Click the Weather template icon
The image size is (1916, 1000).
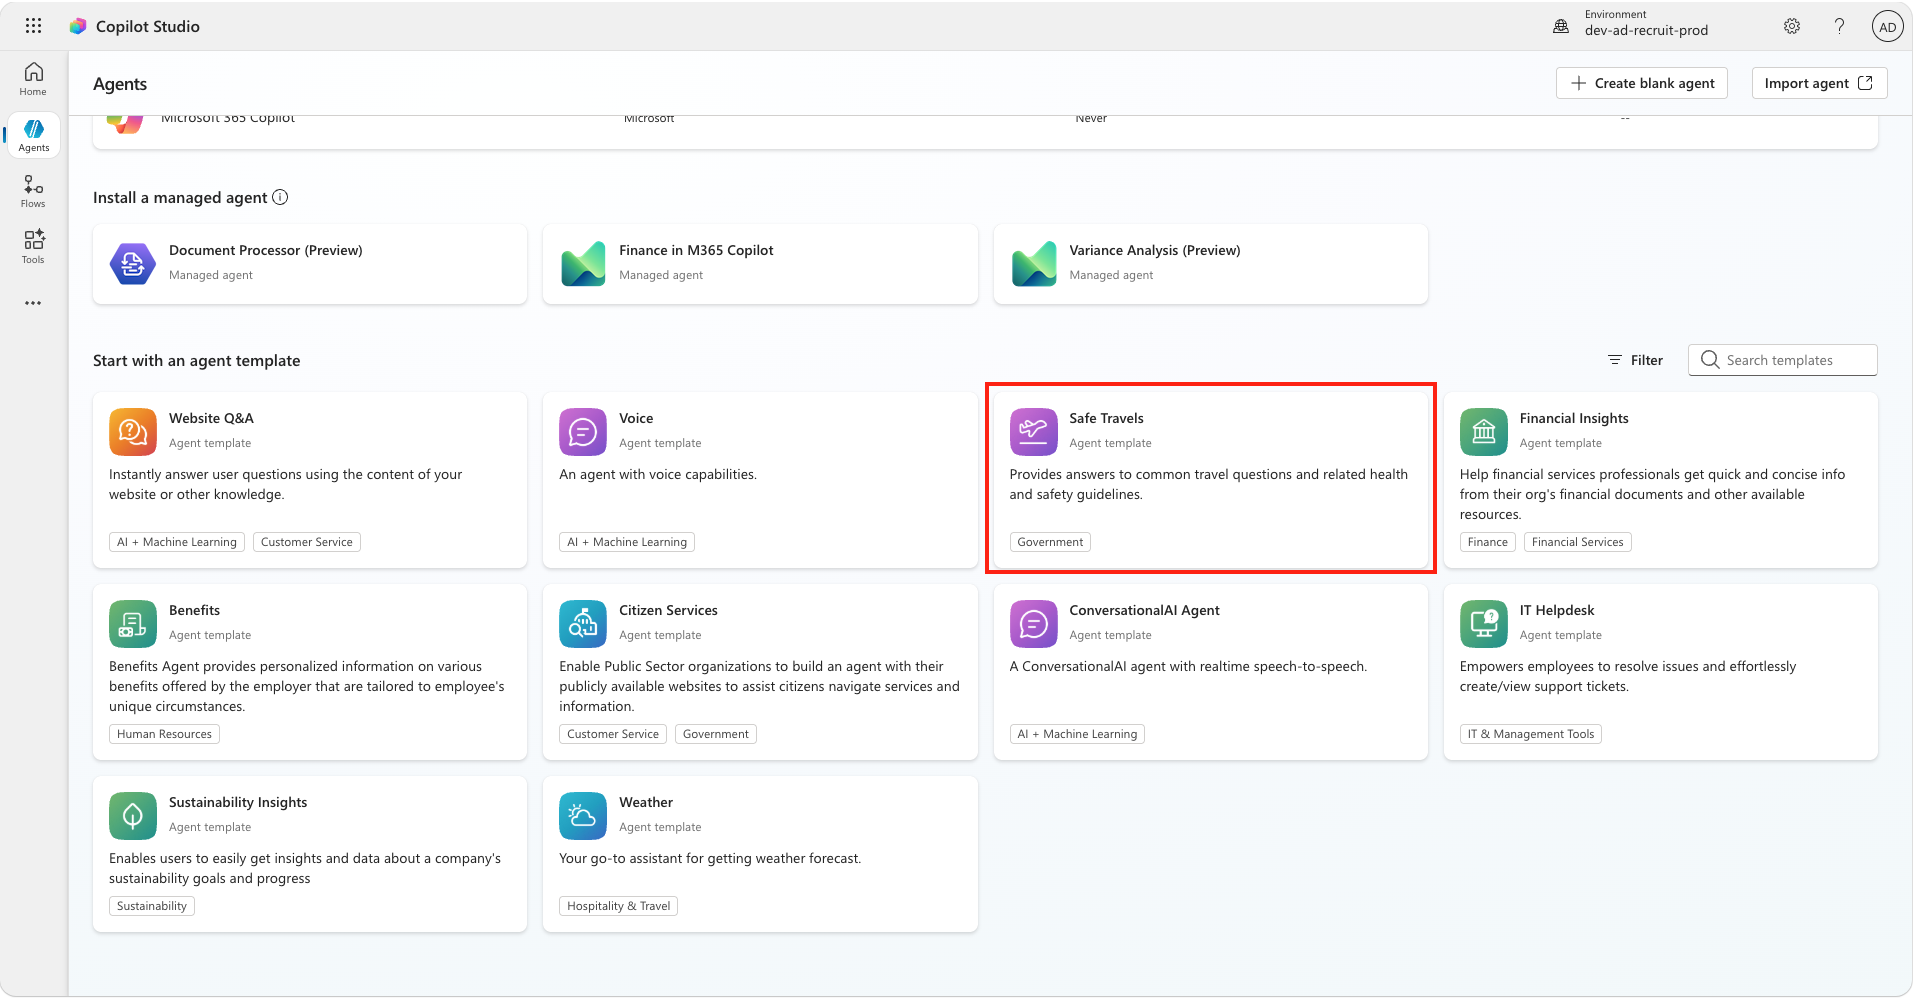[x=583, y=816]
